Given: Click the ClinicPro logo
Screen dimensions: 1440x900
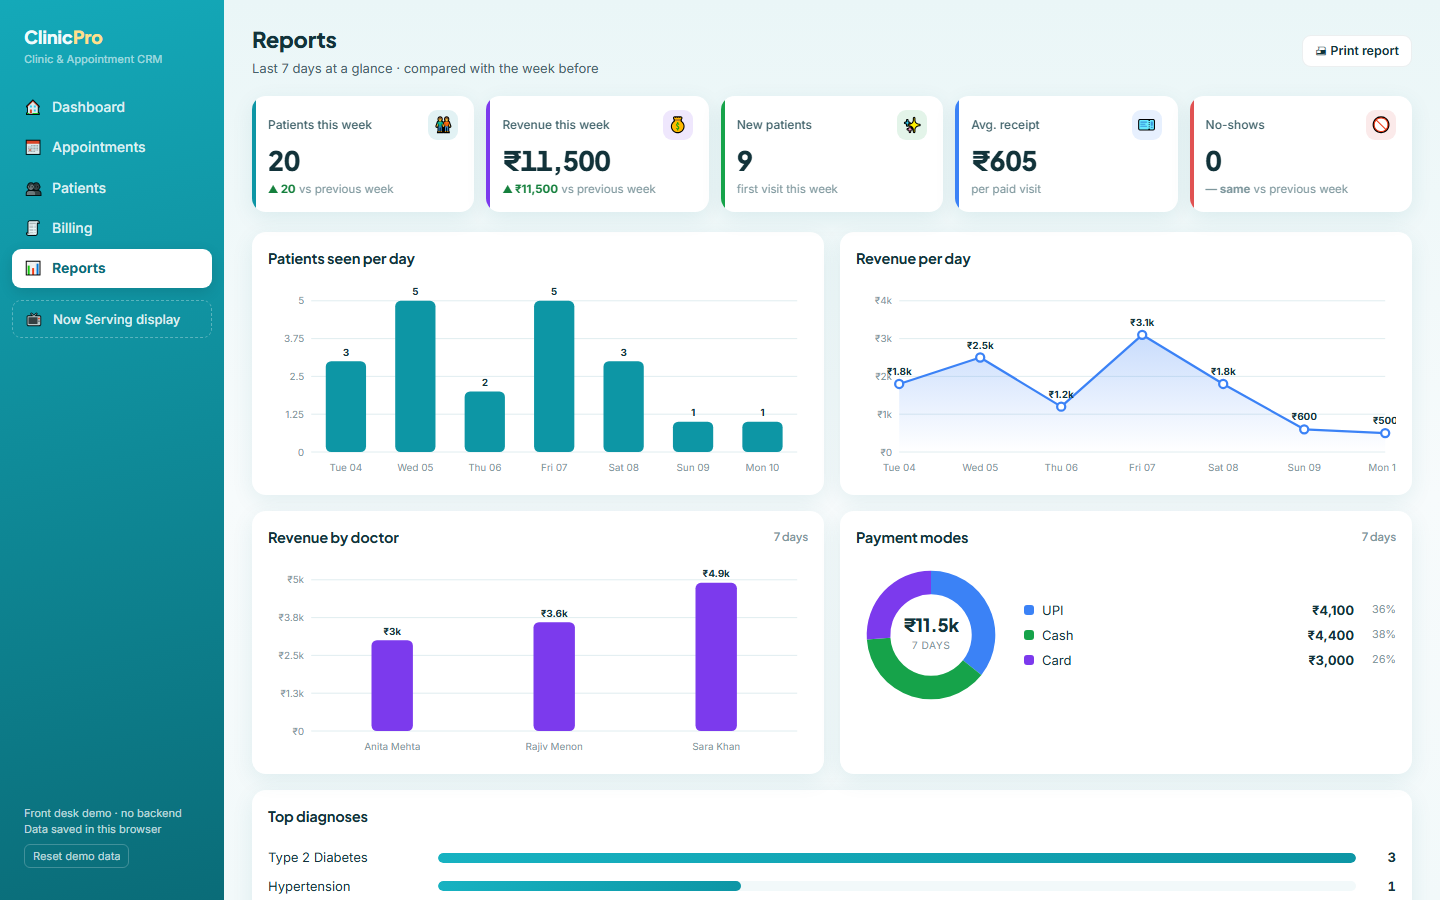Looking at the screenshot, I should point(64,37).
